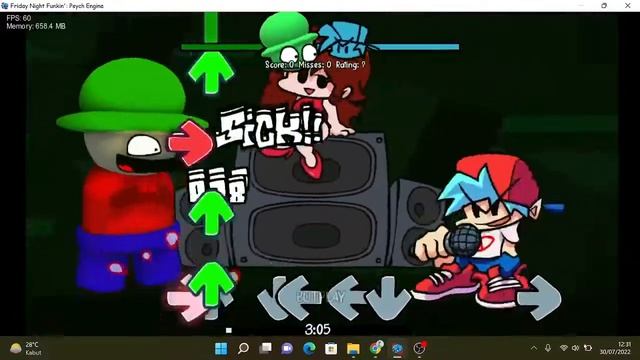Click the green portion of the health bar
The height and width of the screenshot is (360, 640).
pos(222,47)
